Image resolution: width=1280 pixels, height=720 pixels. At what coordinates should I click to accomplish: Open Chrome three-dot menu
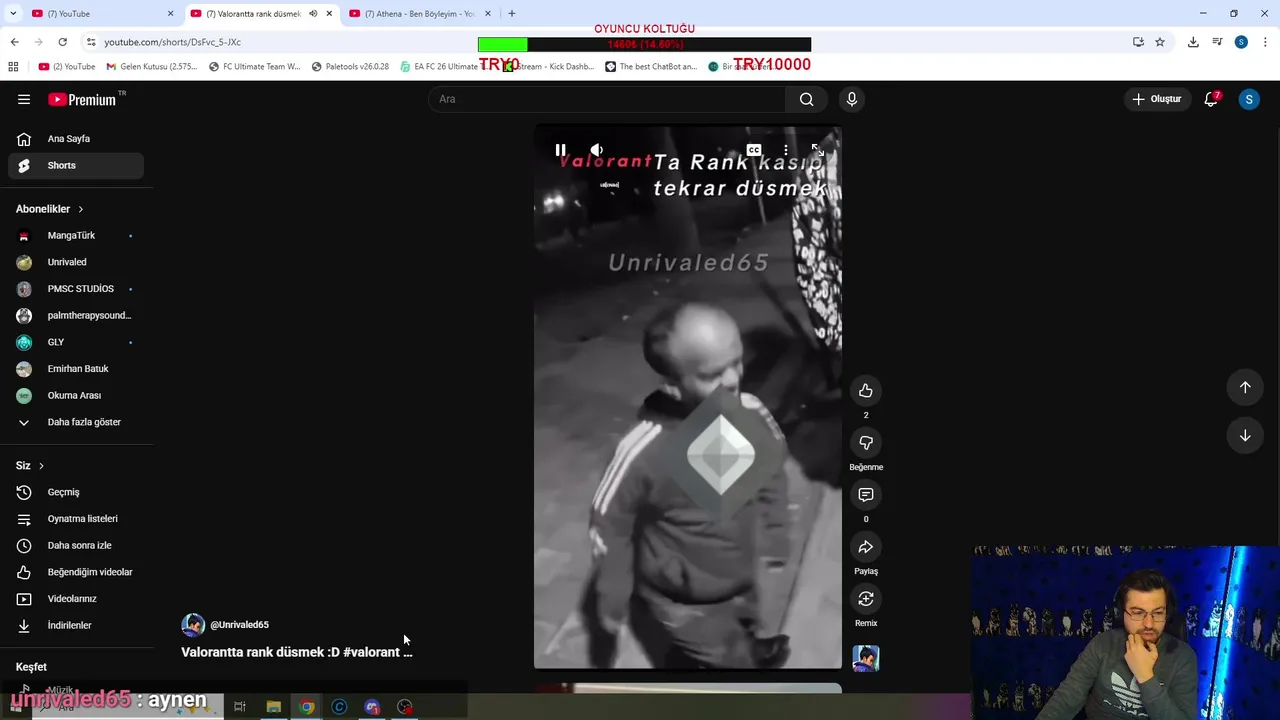click(x=1266, y=42)
